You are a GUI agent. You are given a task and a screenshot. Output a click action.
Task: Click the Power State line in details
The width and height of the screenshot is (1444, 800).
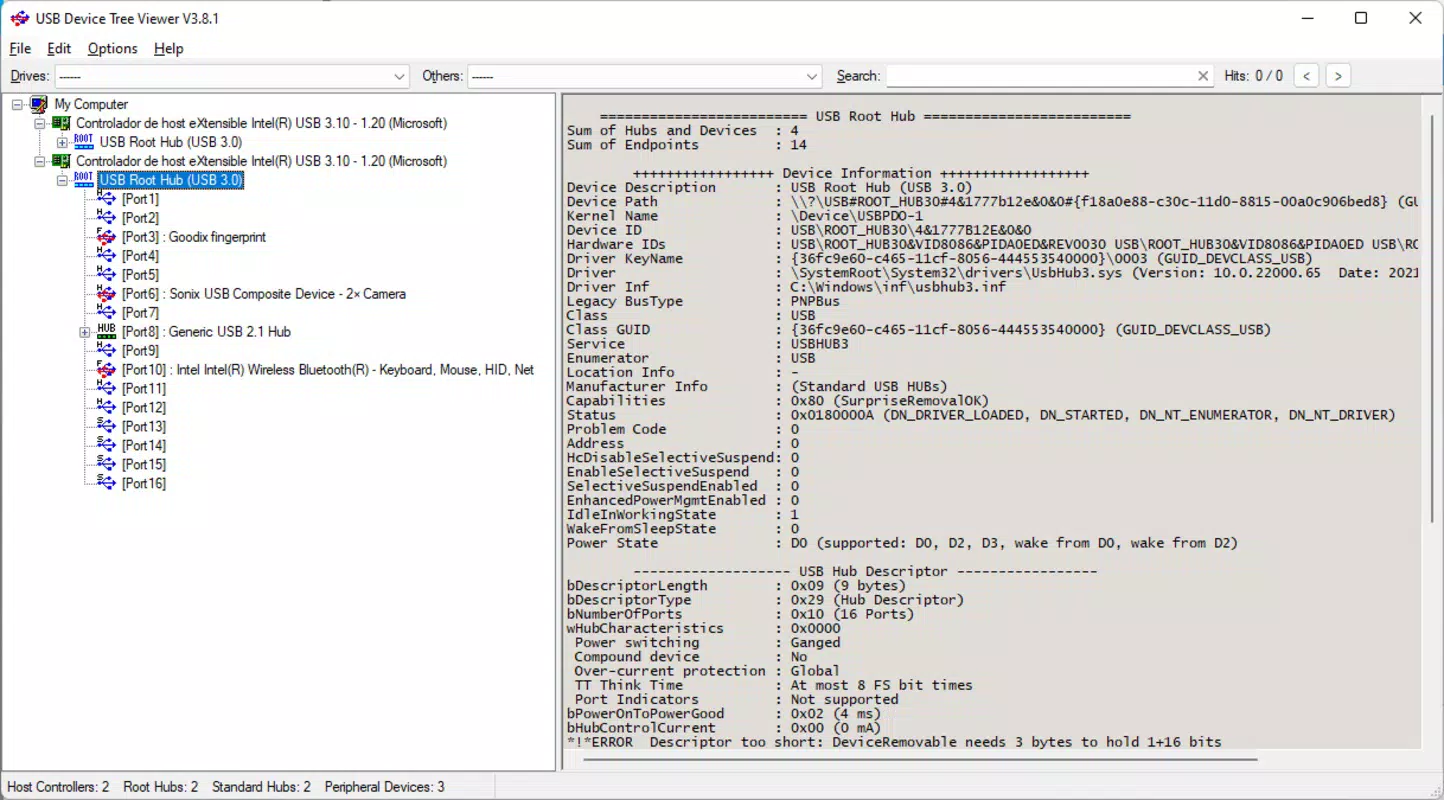902,543
